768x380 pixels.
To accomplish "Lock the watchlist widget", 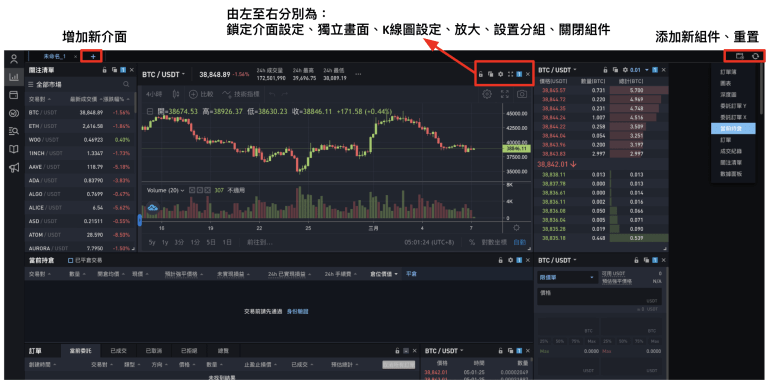I will [104, 70].
